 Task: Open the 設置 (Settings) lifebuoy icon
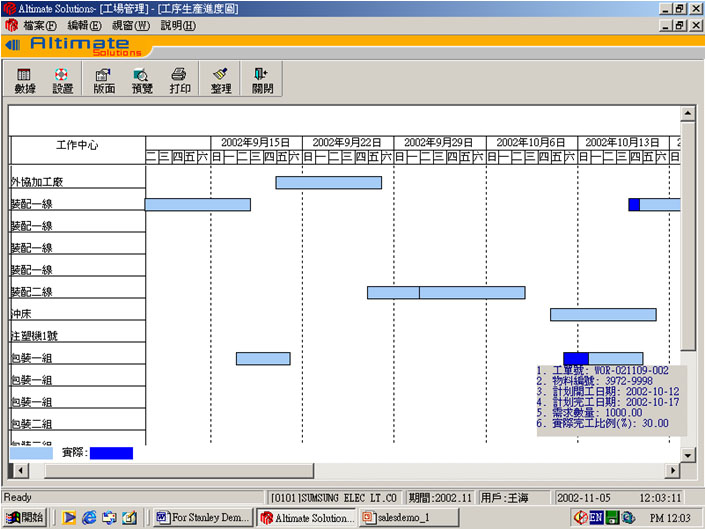[62, 80]
